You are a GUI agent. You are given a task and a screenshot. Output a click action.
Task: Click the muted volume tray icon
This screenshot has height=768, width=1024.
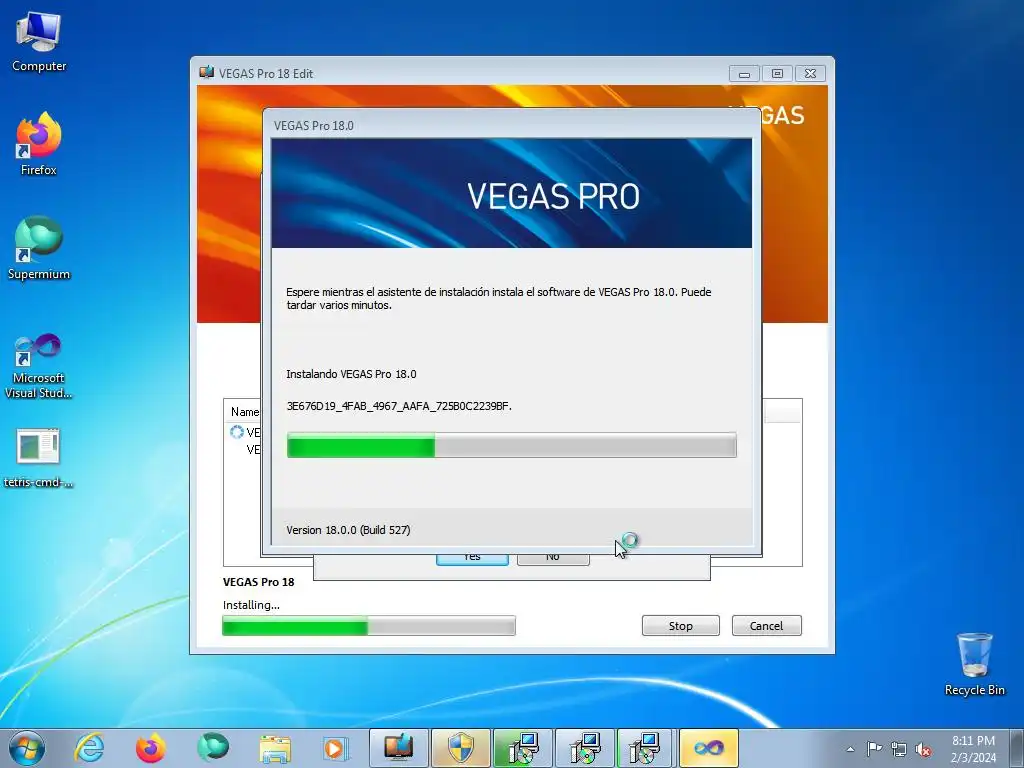pyautogui.click(x=923, y=749)
